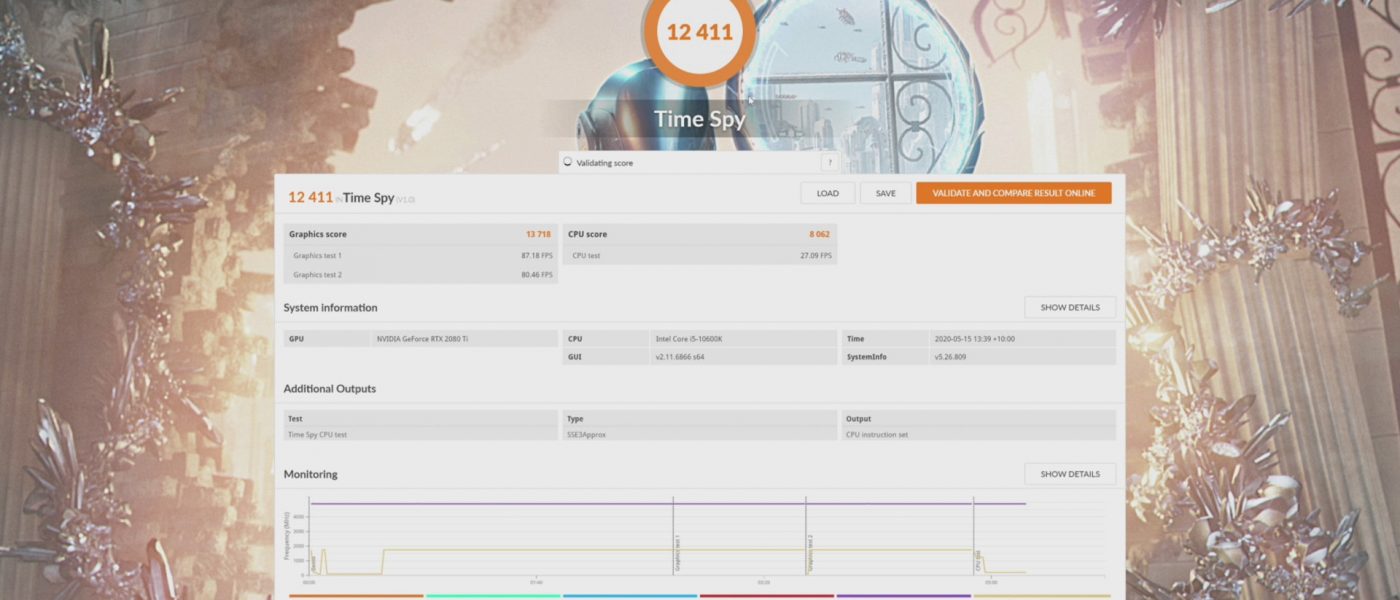Click the Graphics test 2 row label
Image resolution: width=1400 pixels, height=600 pixels.
(x=317, y=275)
